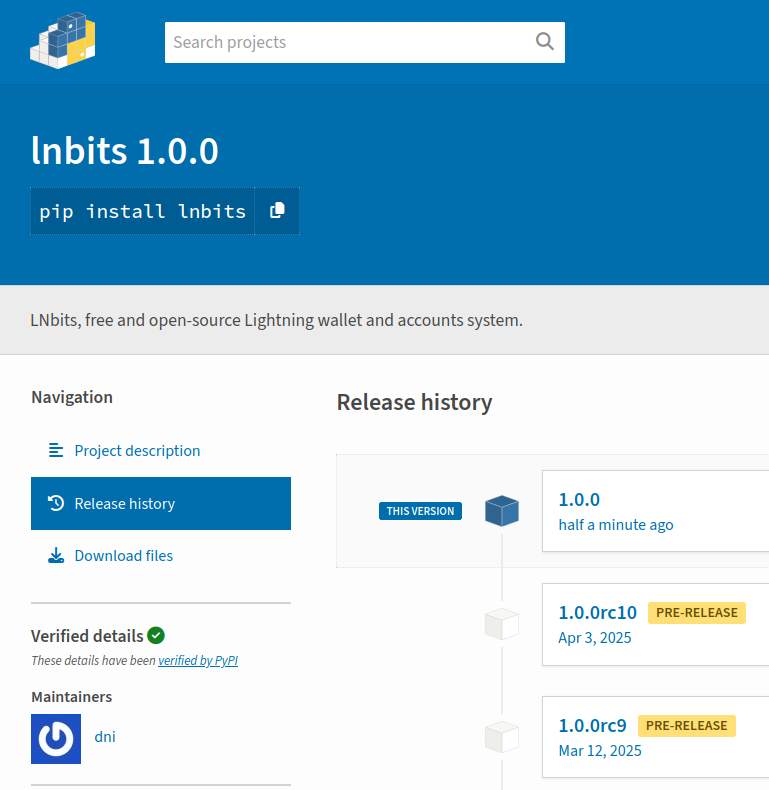769x790 pixels.
Task: Click the "Mar 12, 2025" date
Action: click(600, 751)
